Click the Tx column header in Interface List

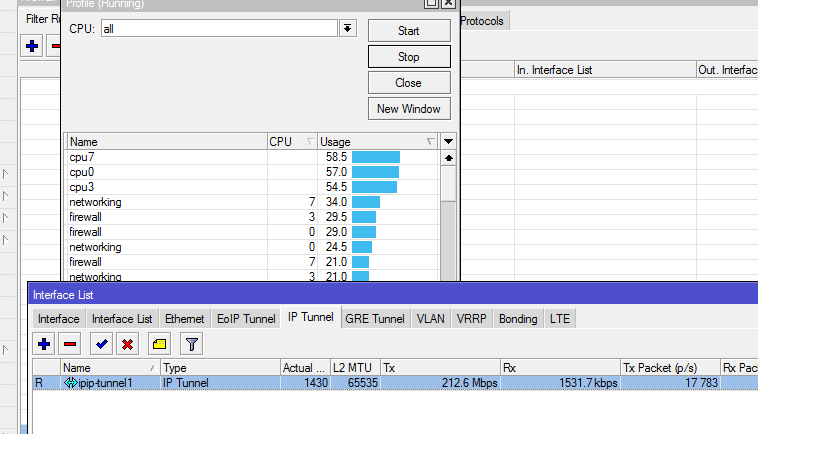tap(440, 368)
